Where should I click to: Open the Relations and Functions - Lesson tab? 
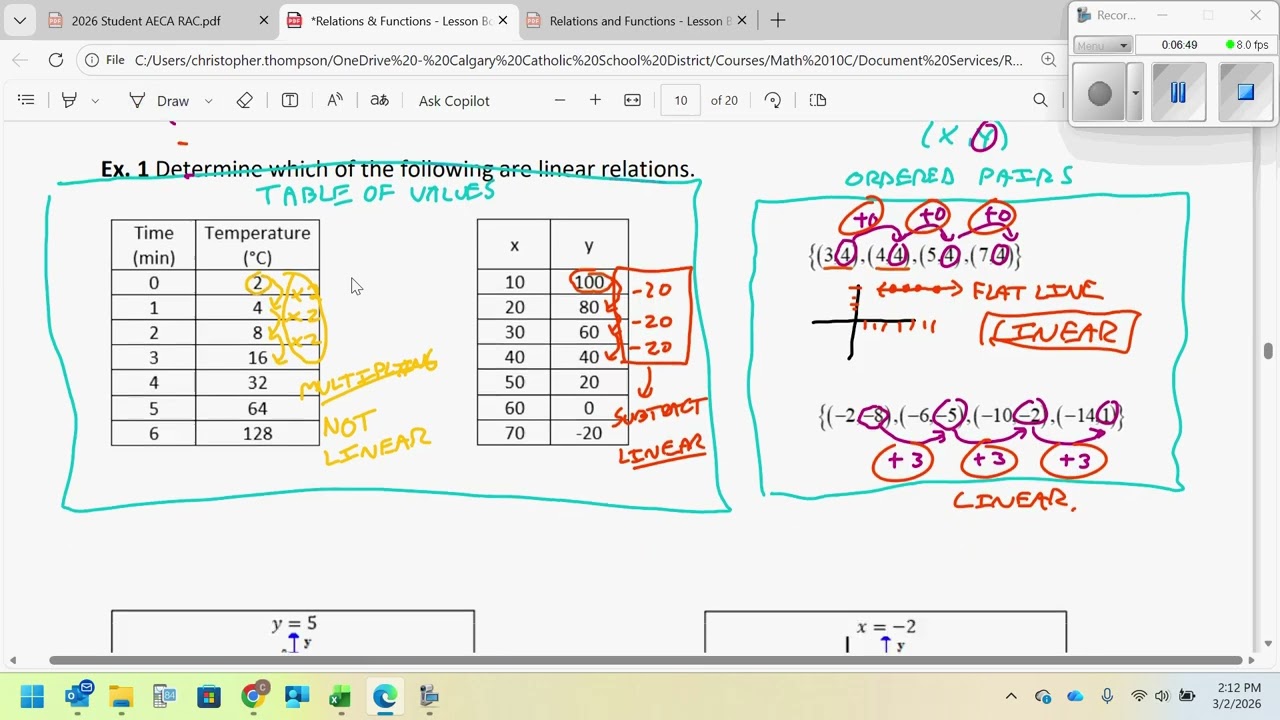tap(640, 20)
